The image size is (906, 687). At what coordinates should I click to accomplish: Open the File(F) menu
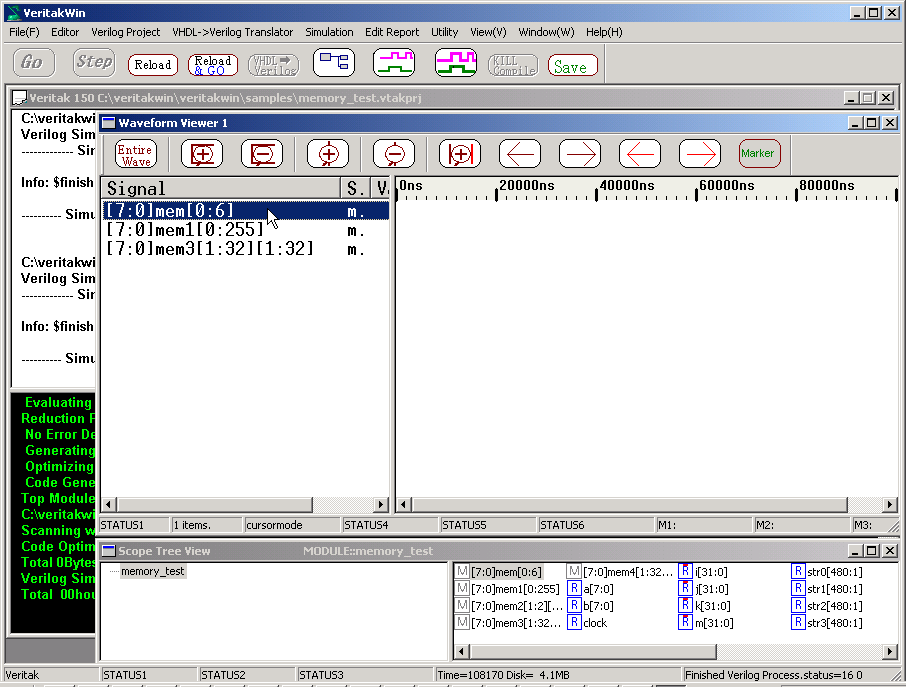(x=24, y=32)
